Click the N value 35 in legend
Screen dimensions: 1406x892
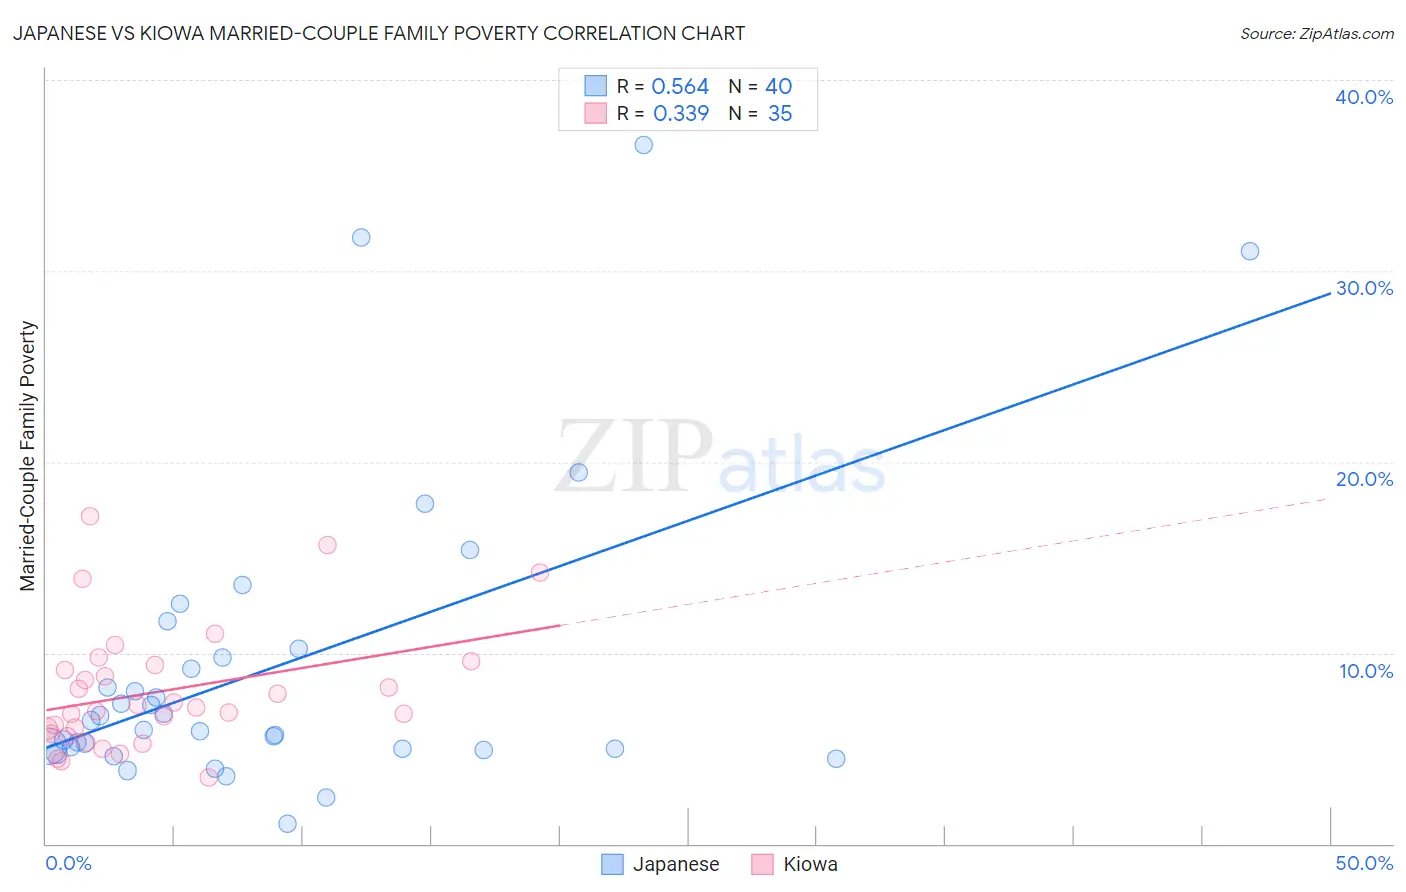click(780, 113)
